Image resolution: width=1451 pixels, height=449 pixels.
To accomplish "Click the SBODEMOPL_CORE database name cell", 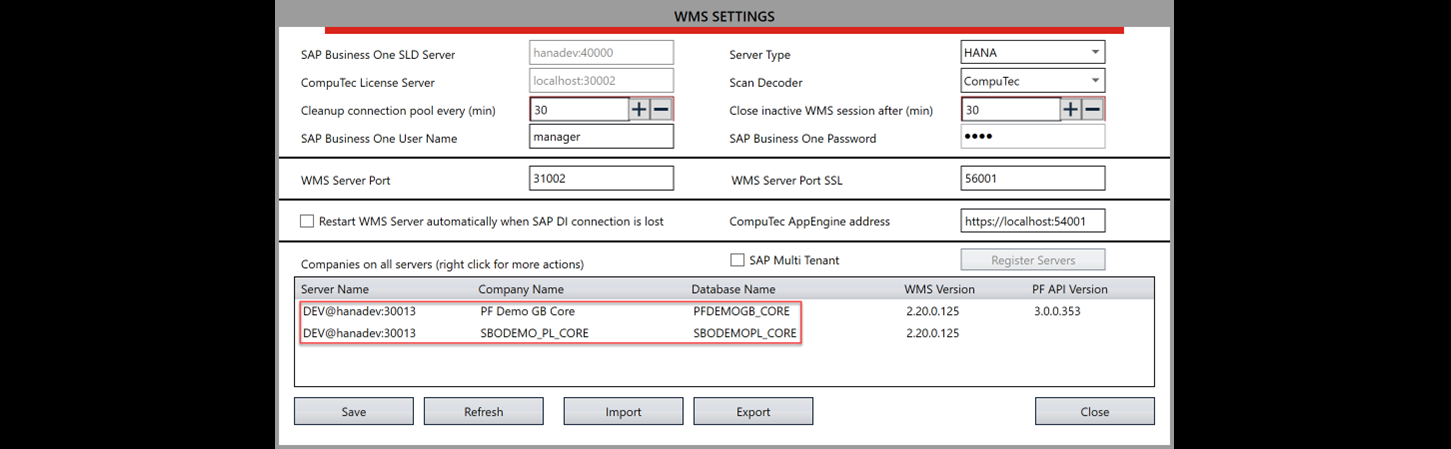I will 744,333.
